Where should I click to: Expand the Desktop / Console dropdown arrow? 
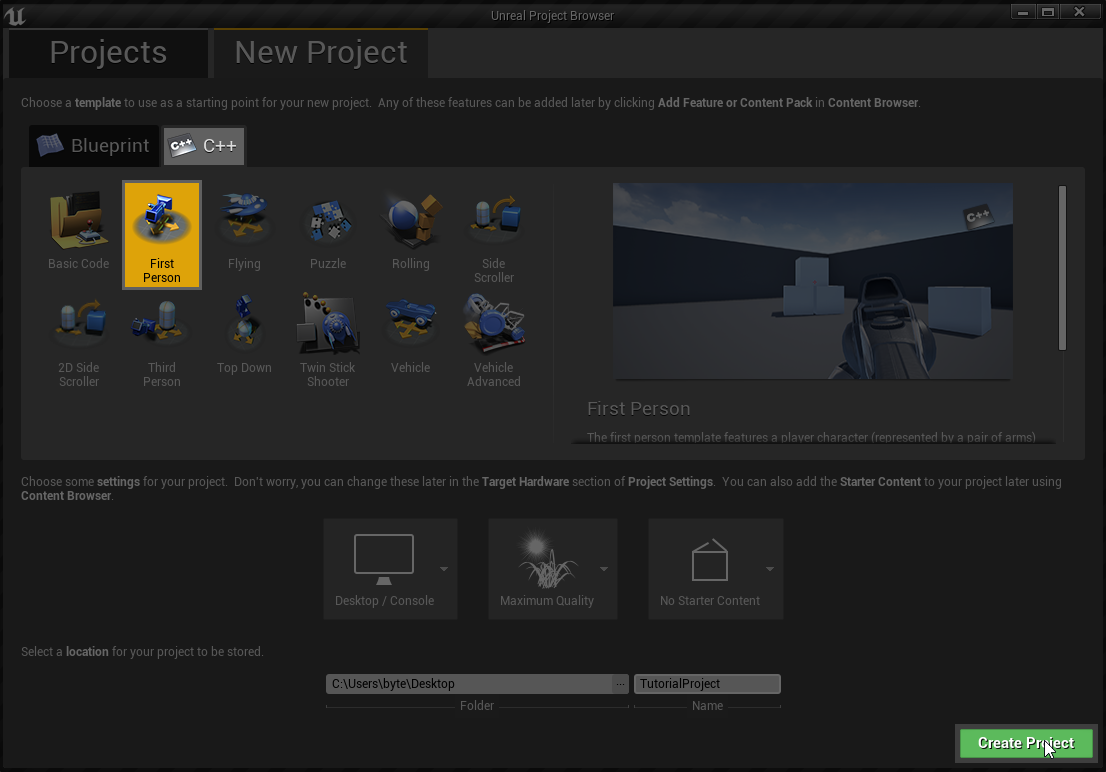[444, 569]
